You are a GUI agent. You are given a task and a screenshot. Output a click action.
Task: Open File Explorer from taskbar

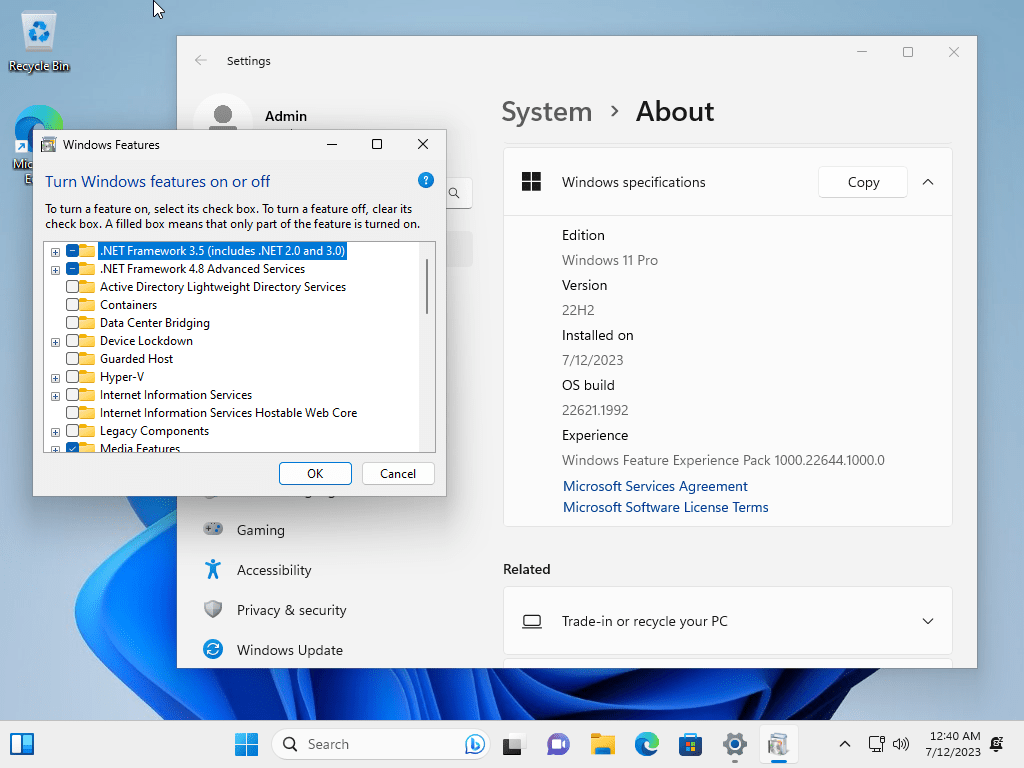pyautogui.click(x=603, y=744)
